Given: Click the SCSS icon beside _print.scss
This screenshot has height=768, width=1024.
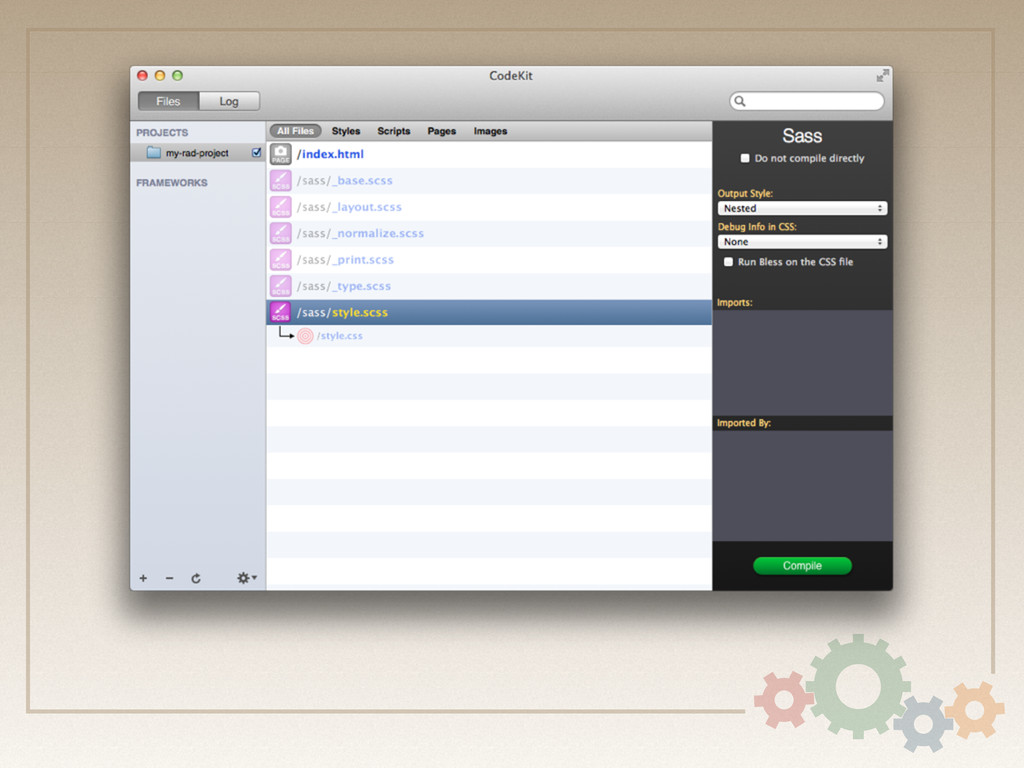Looking at the screenshot, I should coord(281,260).
